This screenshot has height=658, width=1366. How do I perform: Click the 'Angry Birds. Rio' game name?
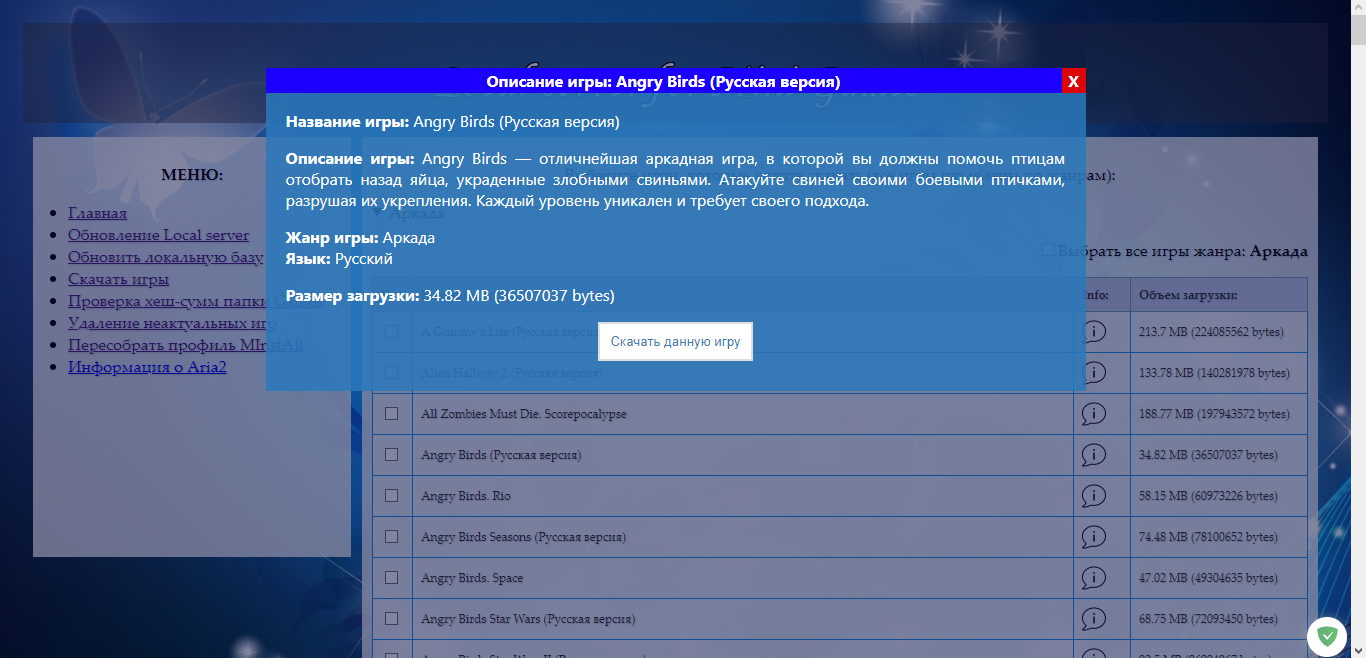(x=466, y=496)
